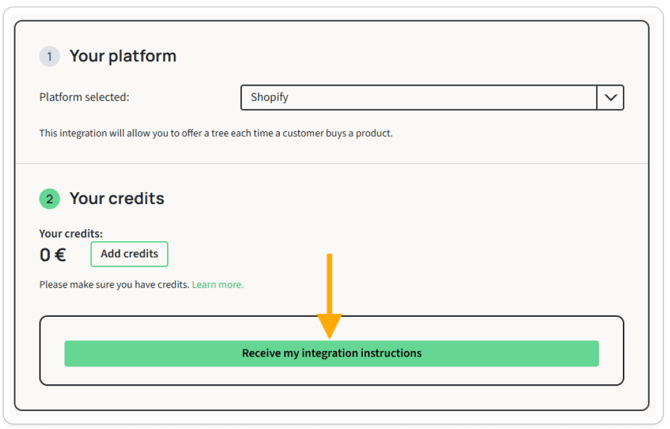Viewport: 670px width, 429px height.
Task: Click the 0 credit balance number
Action: 45,255
